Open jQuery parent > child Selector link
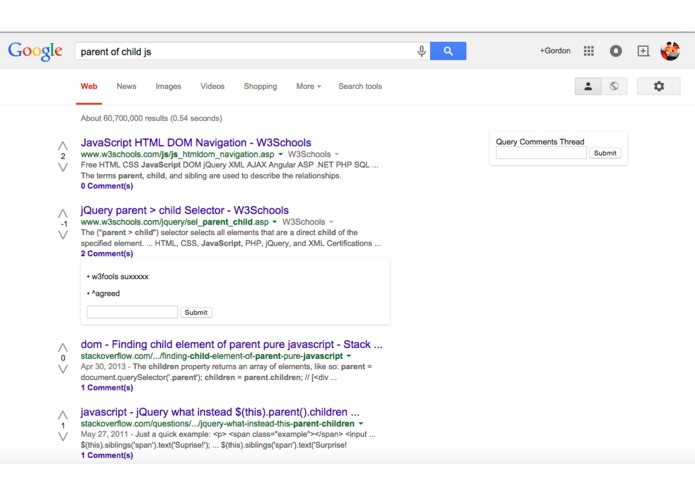This screenshot has width=695, height=494. pyautogui.click(x=184, y=210)
